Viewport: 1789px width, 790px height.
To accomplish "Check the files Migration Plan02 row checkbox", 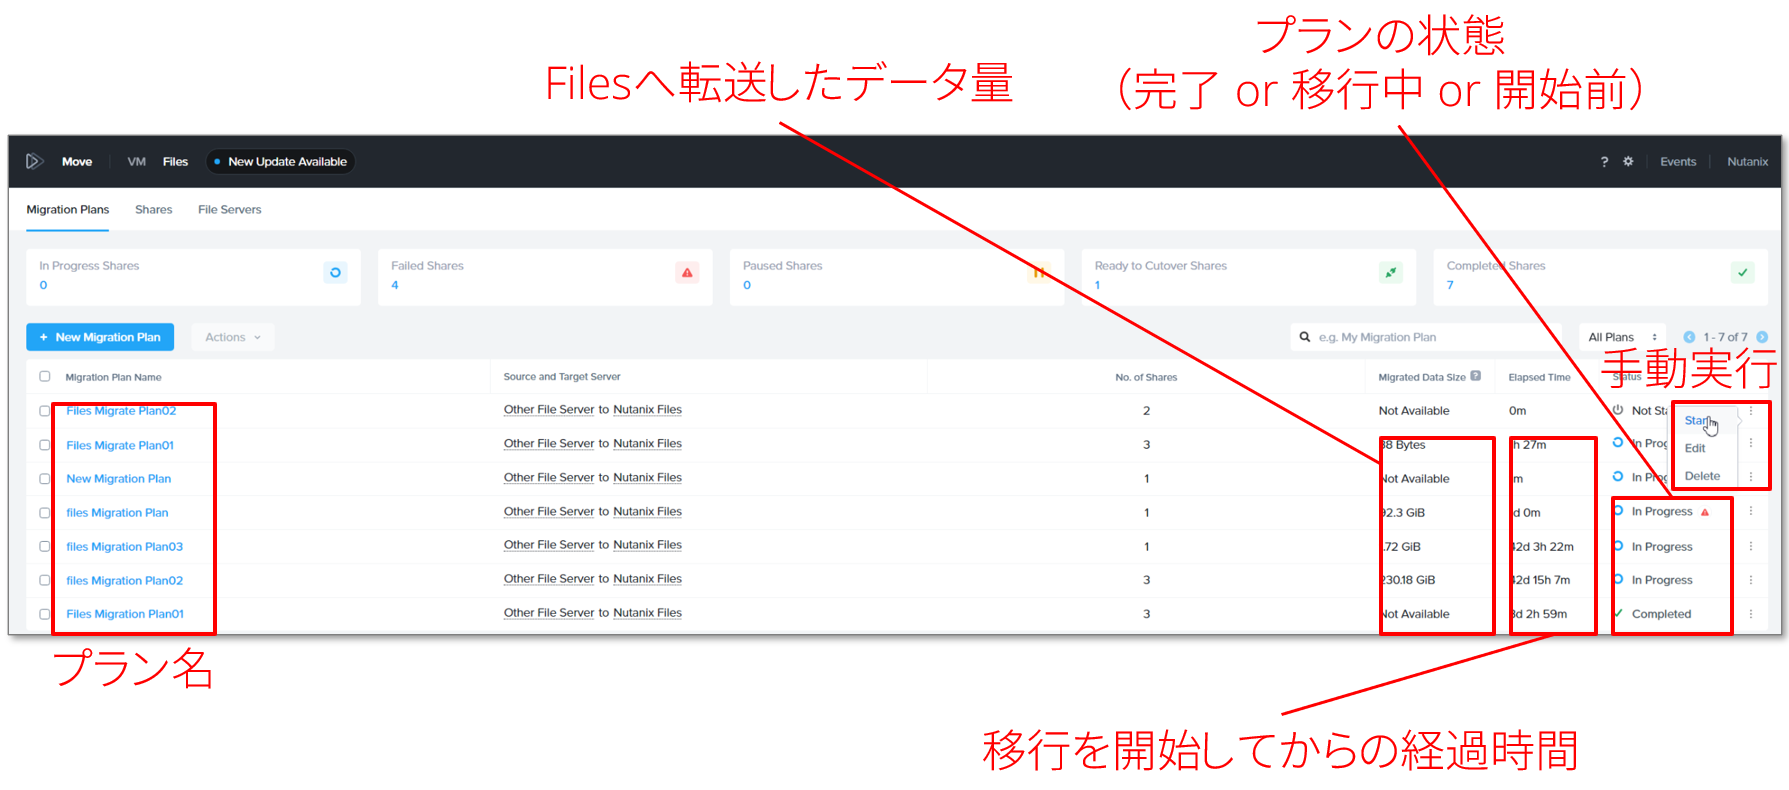I will 44,580.
